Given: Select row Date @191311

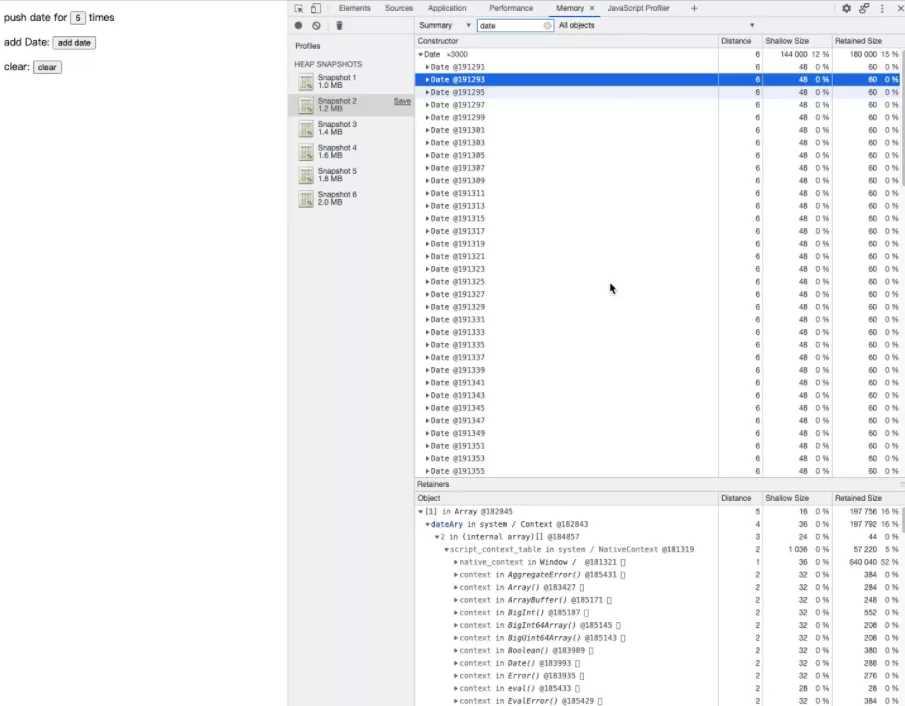Looking at the screenshot, I should 657,193.
